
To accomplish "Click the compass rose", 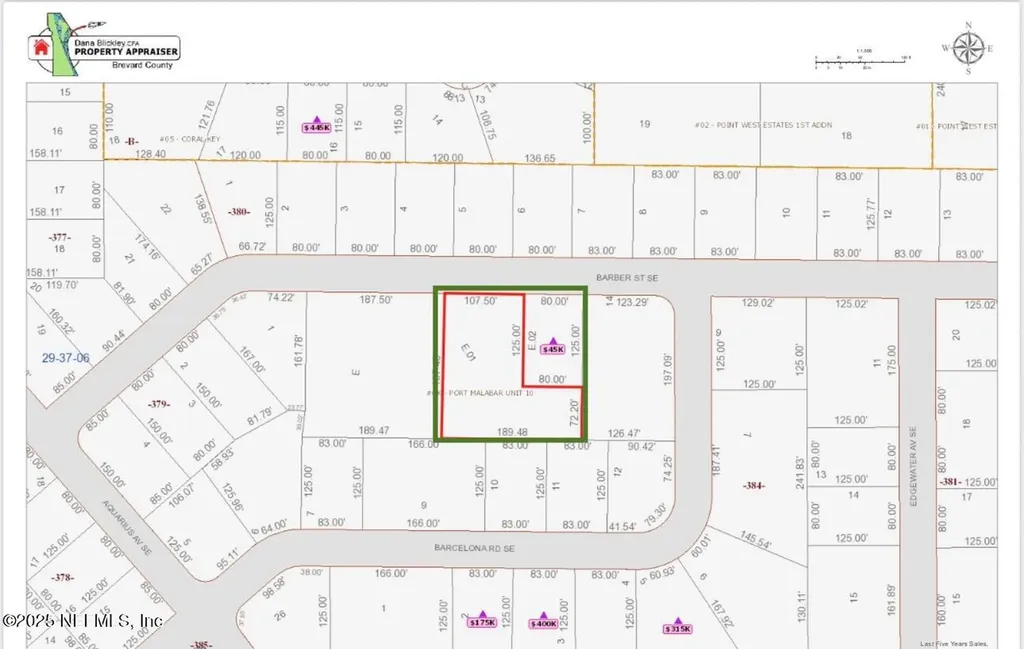I will pos(968,48).
